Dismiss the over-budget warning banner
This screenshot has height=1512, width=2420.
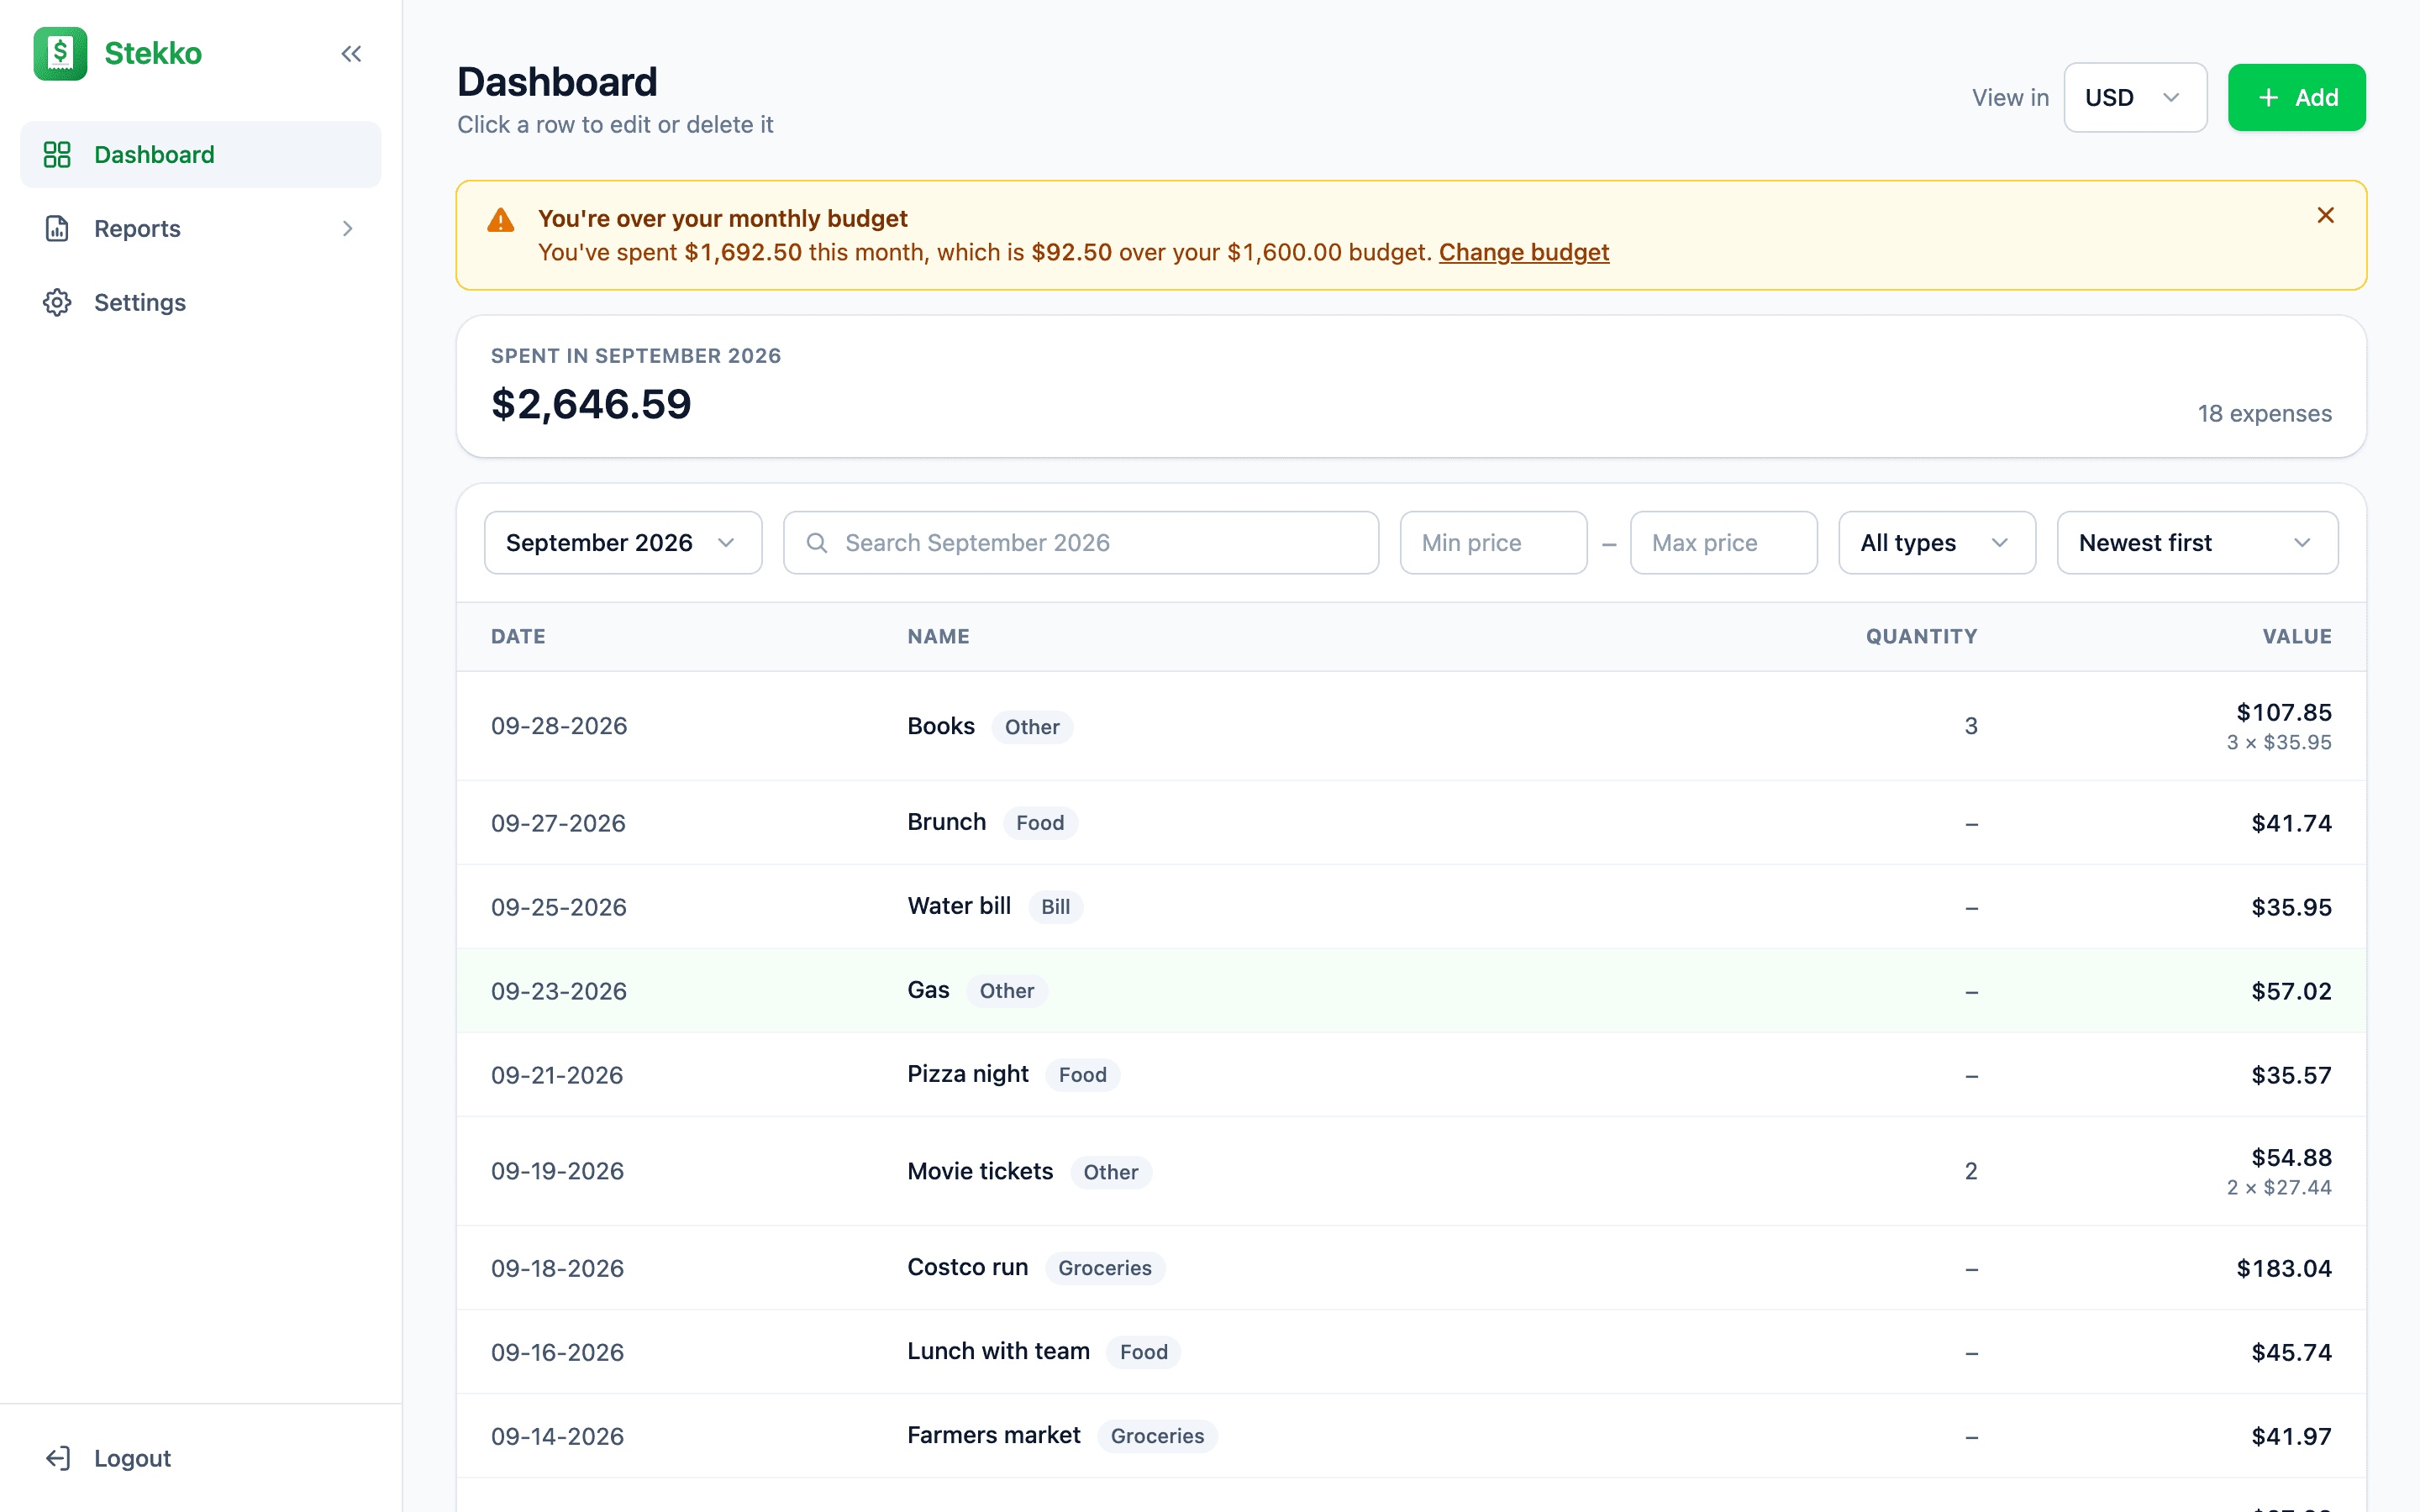pos(2325,216)
